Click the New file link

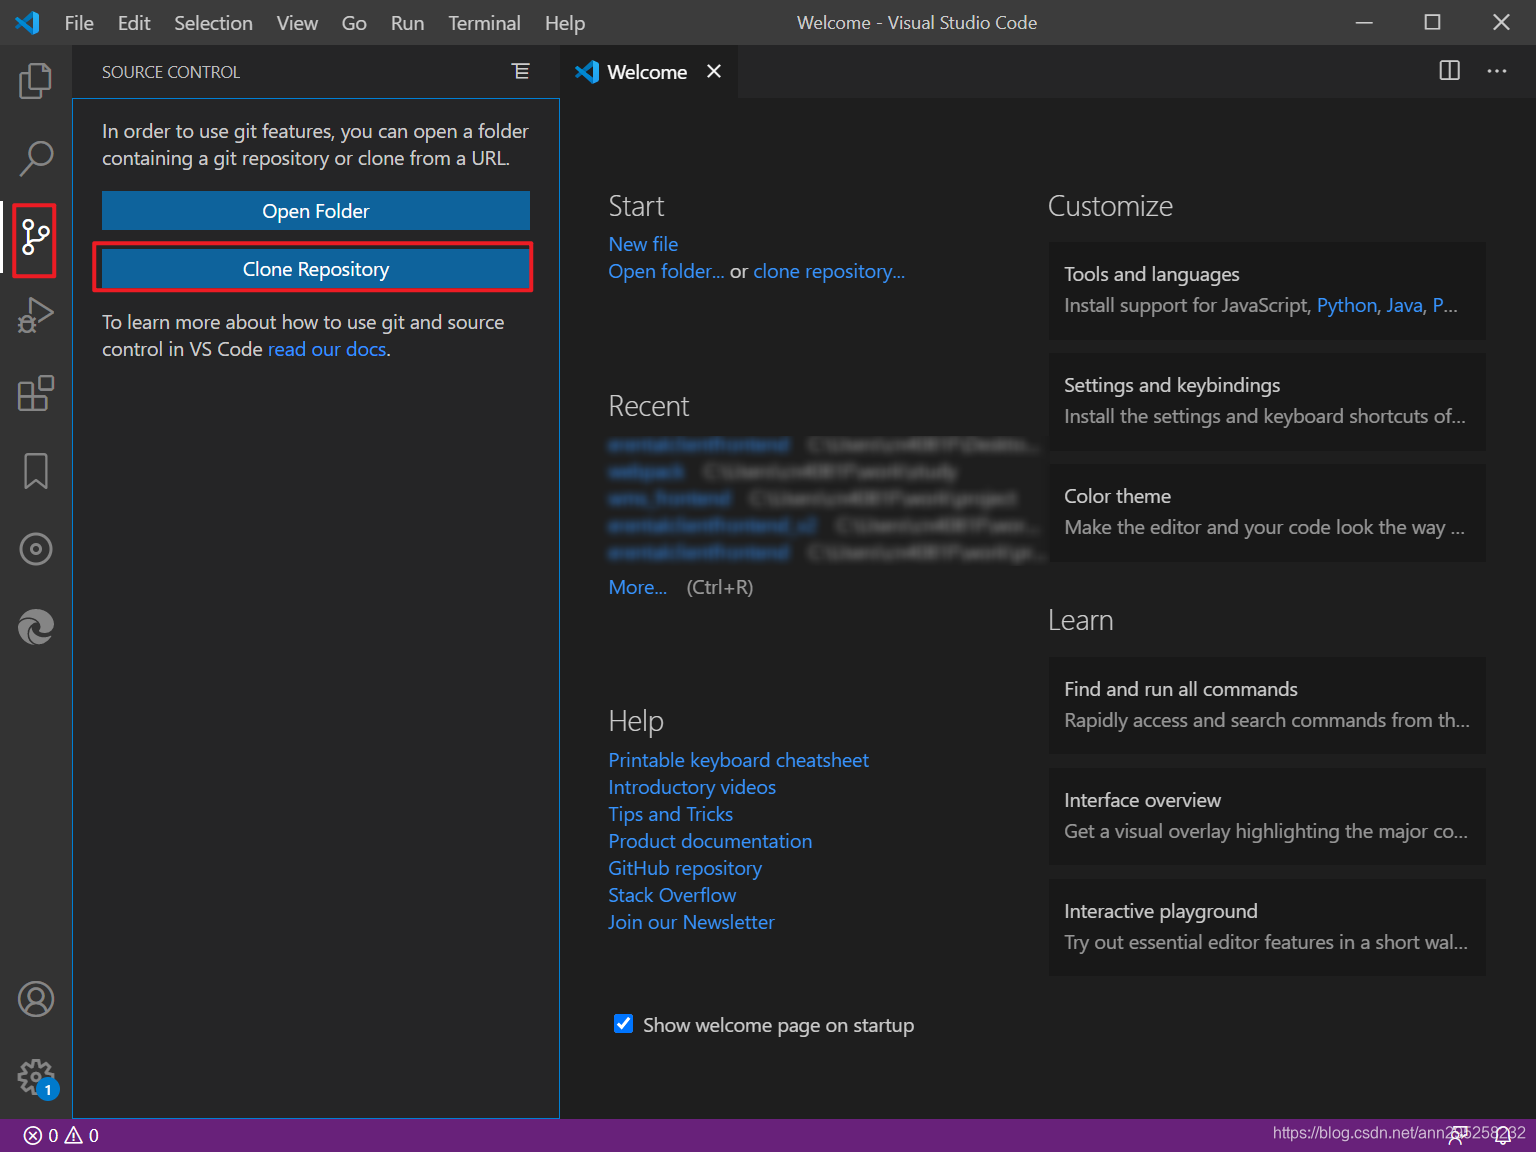(x=643, y=244)
